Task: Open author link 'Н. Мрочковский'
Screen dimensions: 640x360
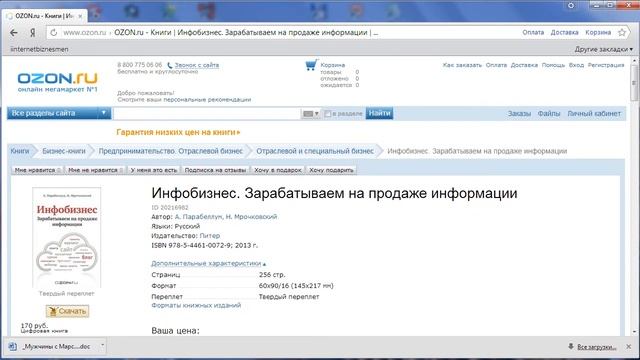Action: [251, 217]
